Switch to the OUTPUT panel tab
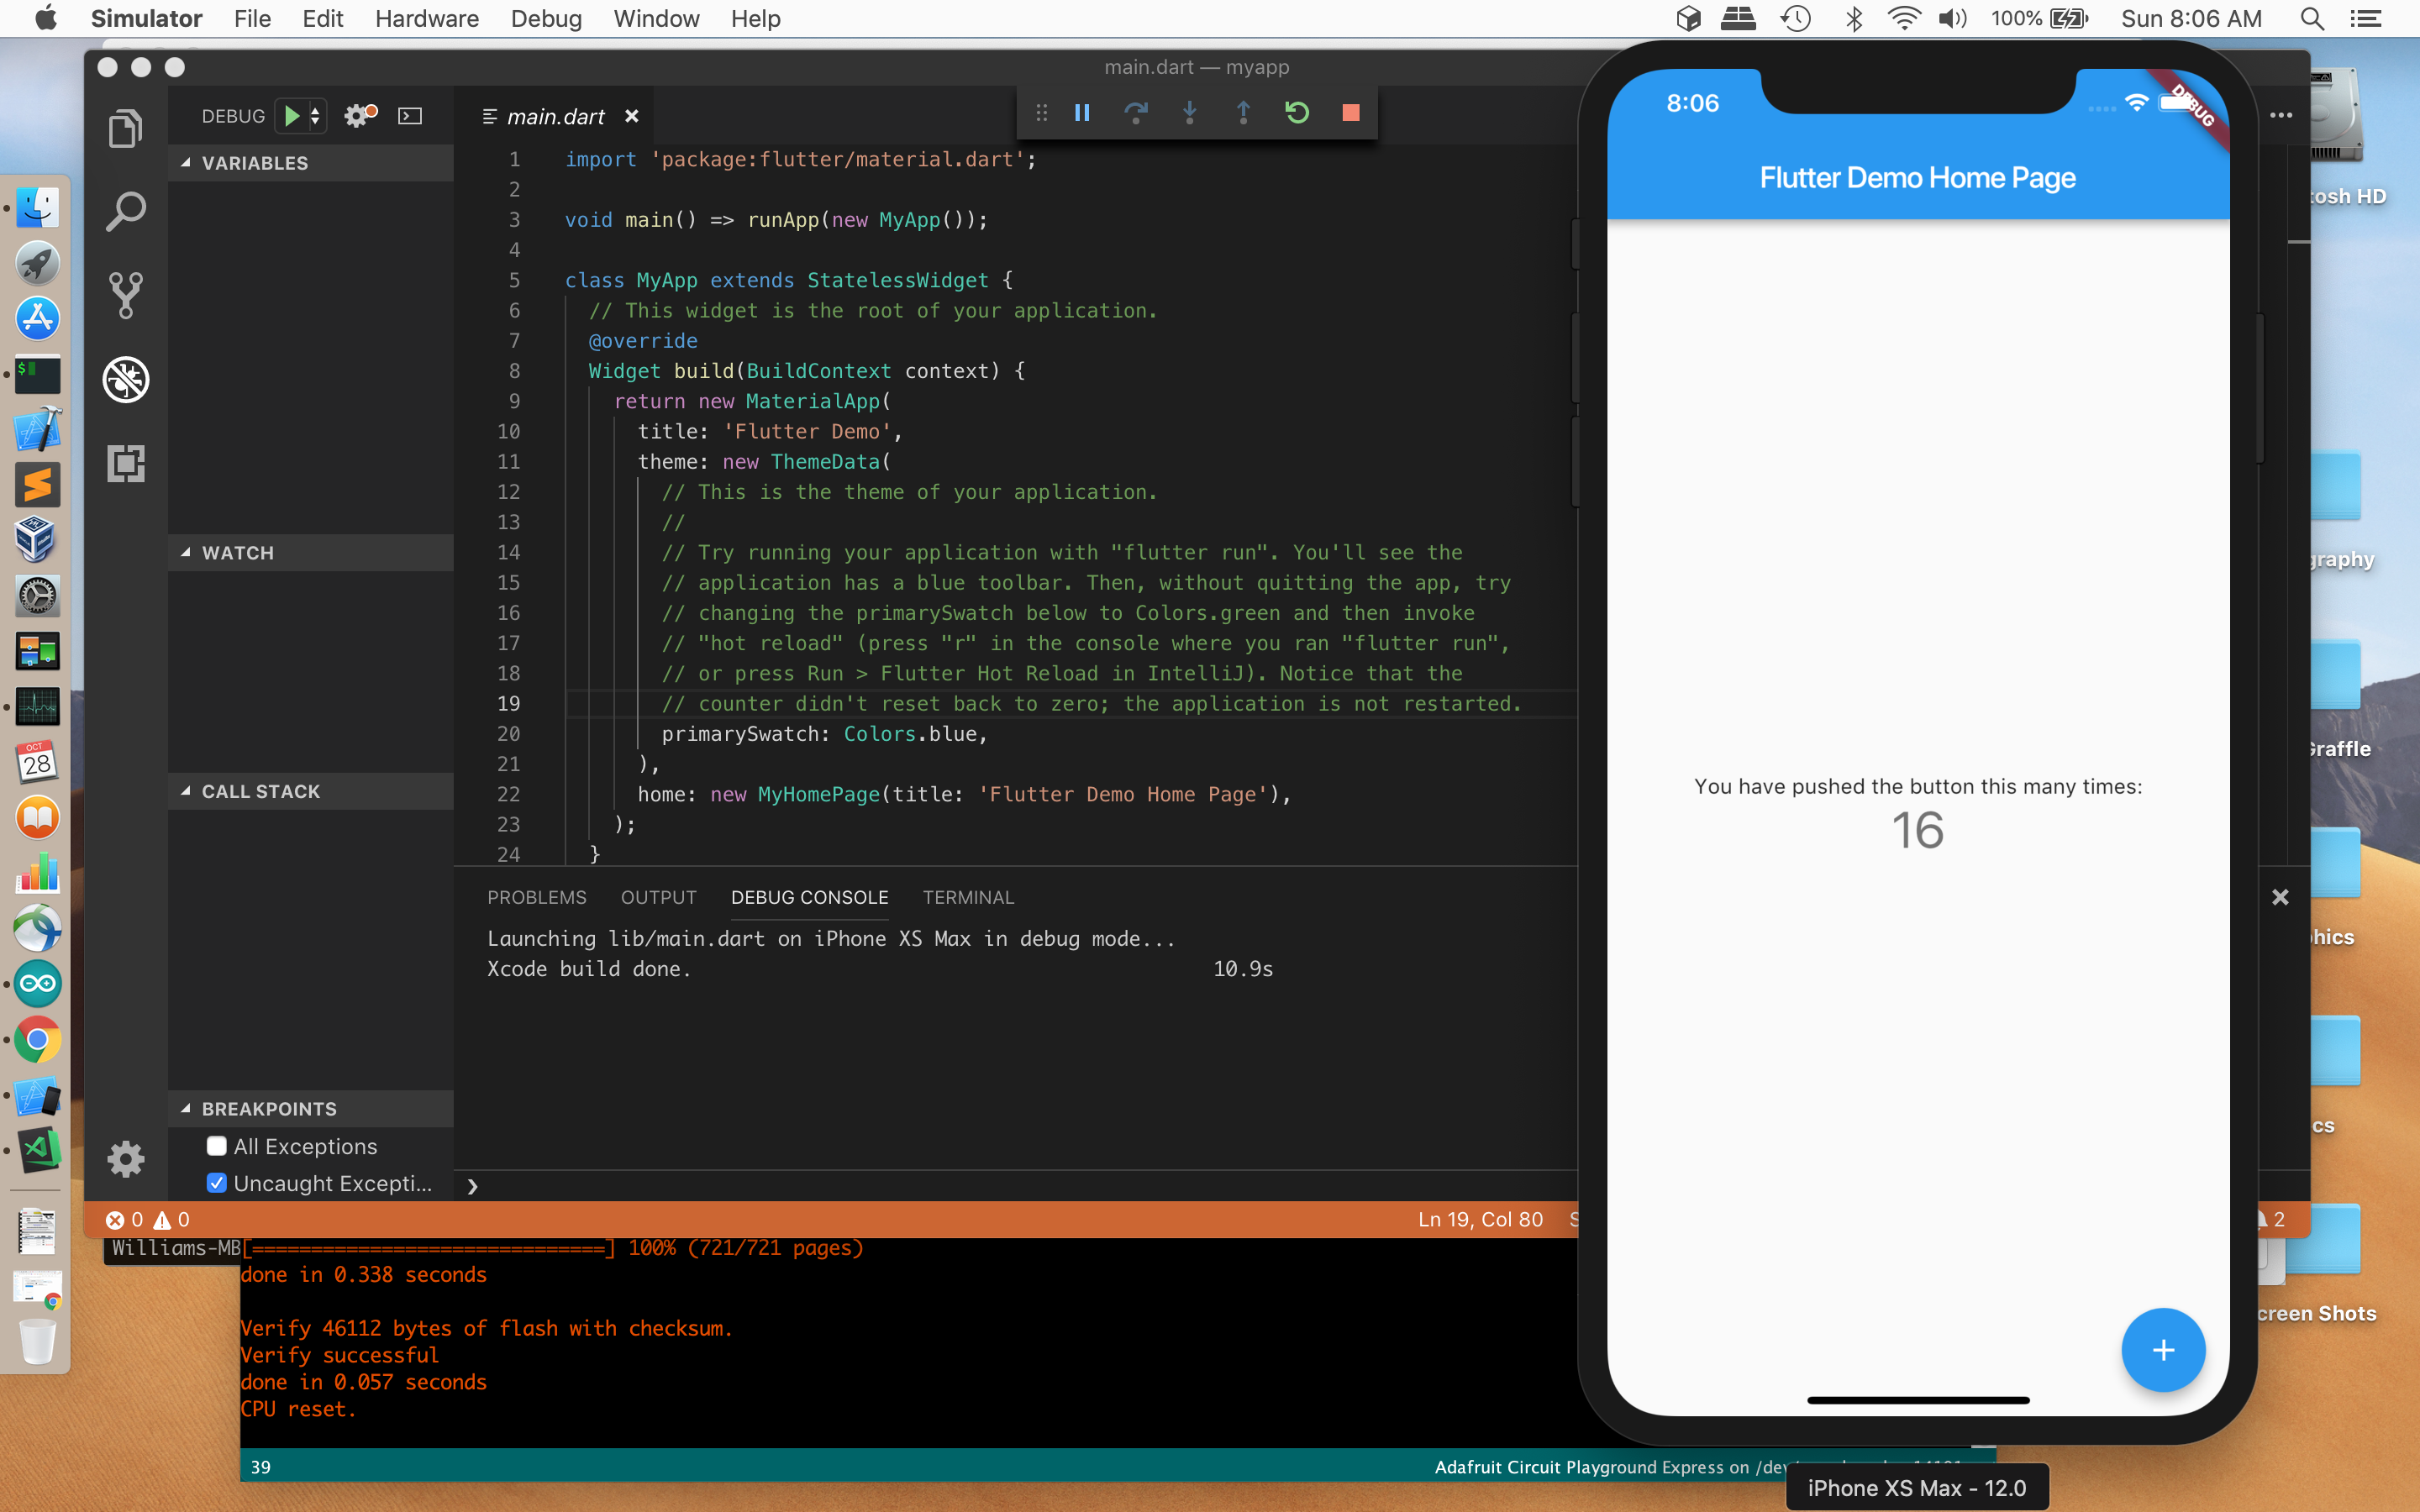This screenshot has height=1512, width=2420. click(658, 897)
